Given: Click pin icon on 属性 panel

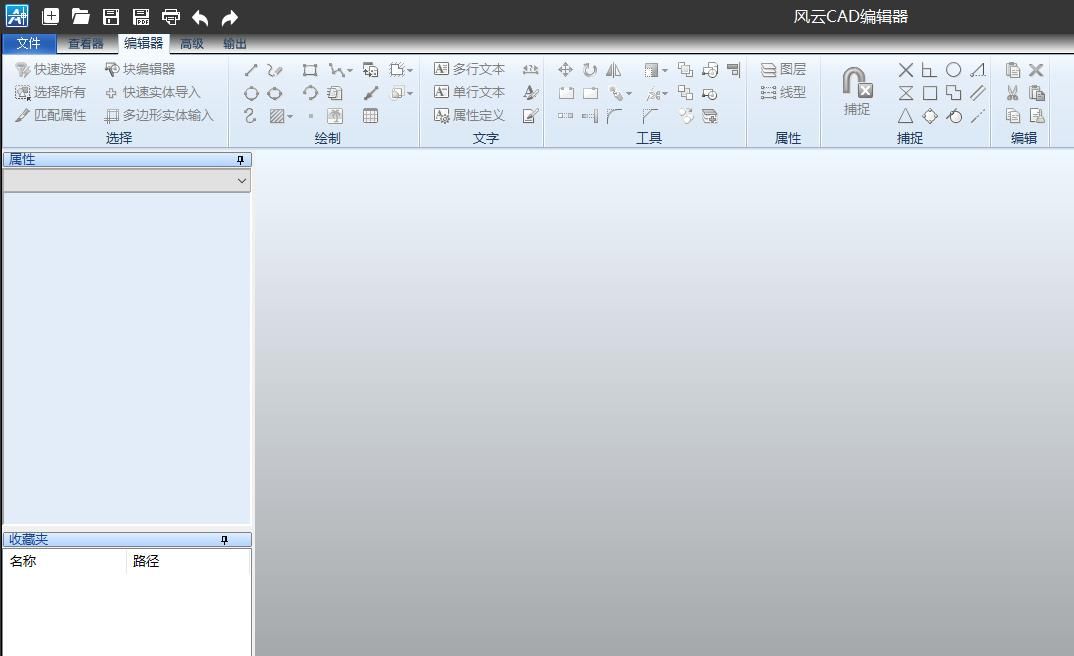Looking at the screenshot, I should pos(240,160).
